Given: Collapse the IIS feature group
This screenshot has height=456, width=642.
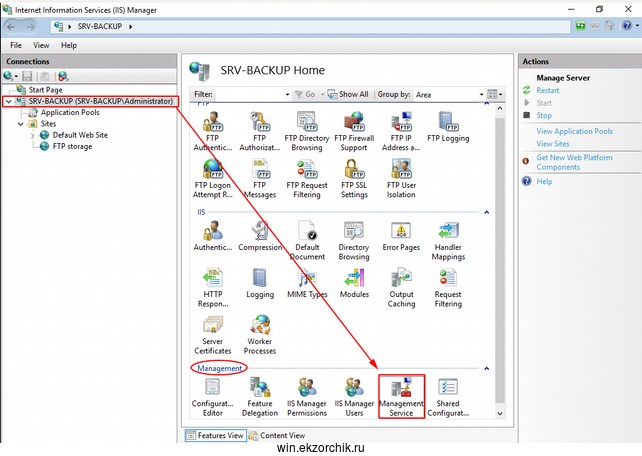Looking at the screenshot, I should coord(486,212).
